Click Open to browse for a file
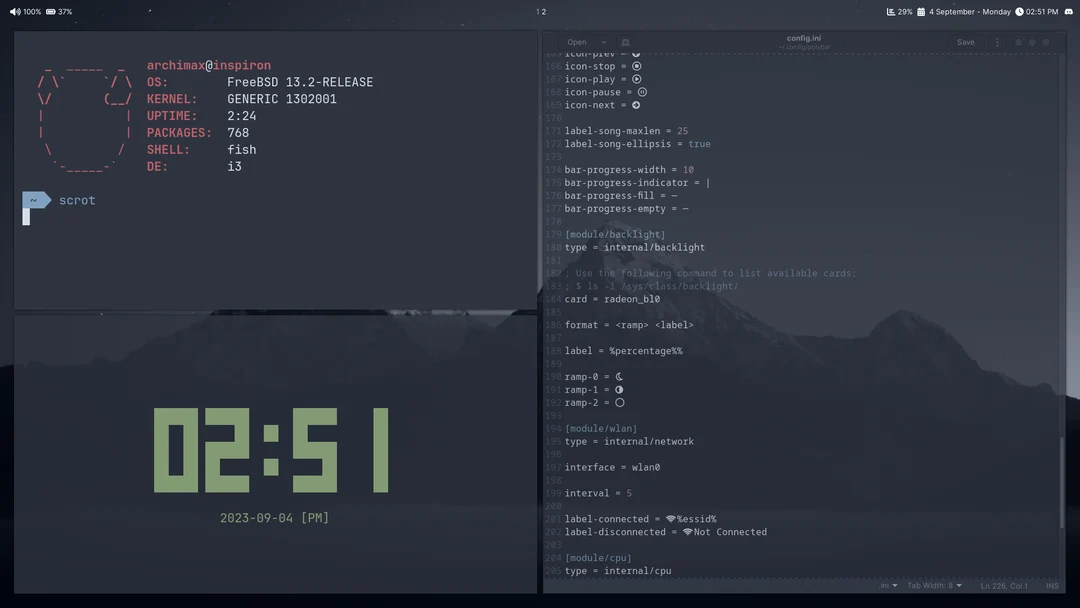The height and width of the screenshot is (608, 1080). pyautogui.click(x=575, y=42)
